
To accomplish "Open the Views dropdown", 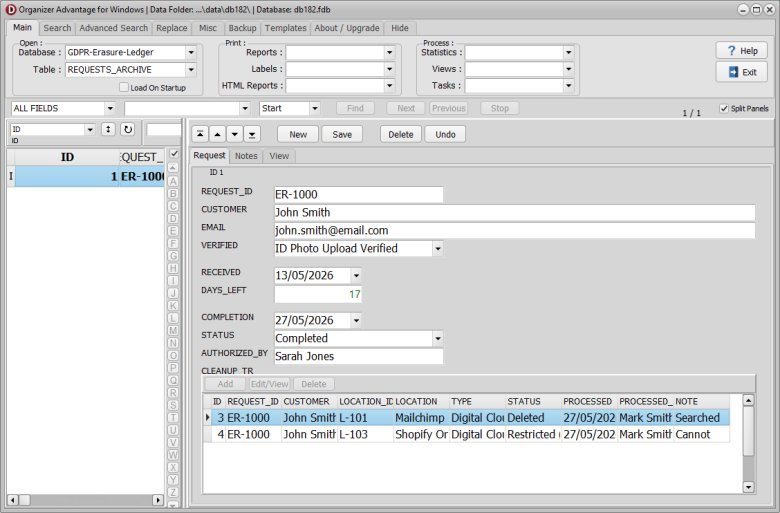I will (x=569, y=69).
